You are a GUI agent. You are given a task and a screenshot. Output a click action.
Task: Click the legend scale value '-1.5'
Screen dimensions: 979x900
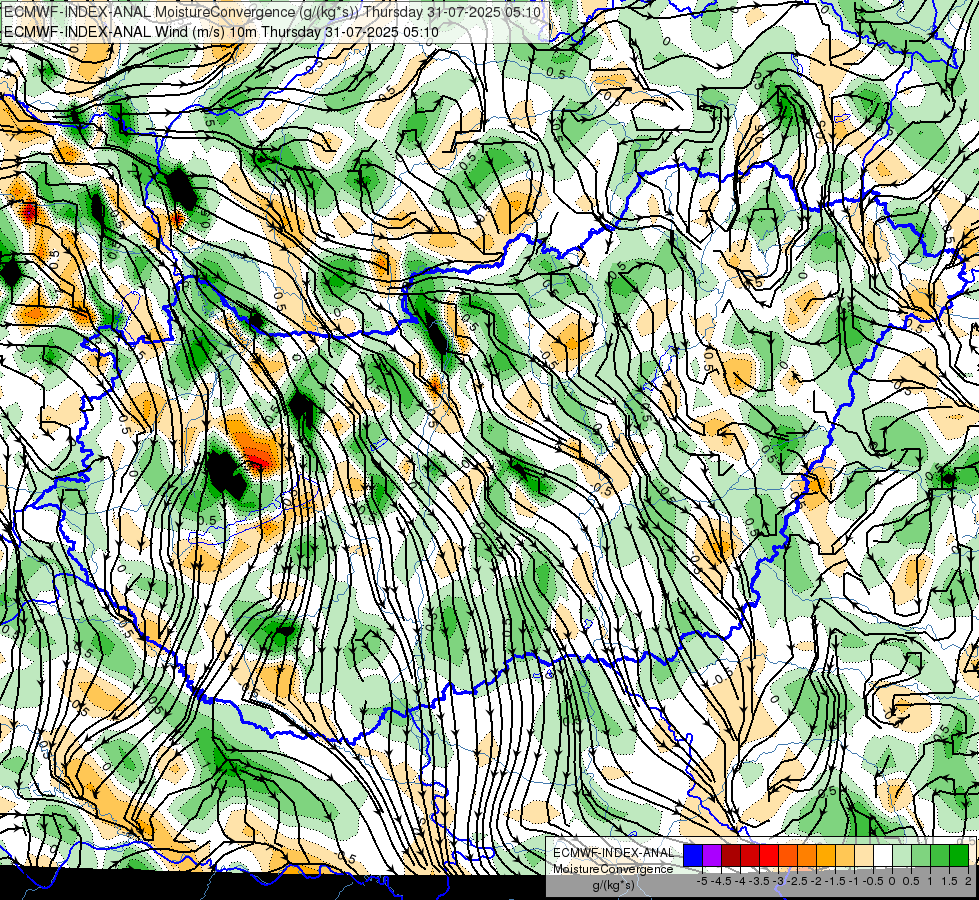pos(835,881)
